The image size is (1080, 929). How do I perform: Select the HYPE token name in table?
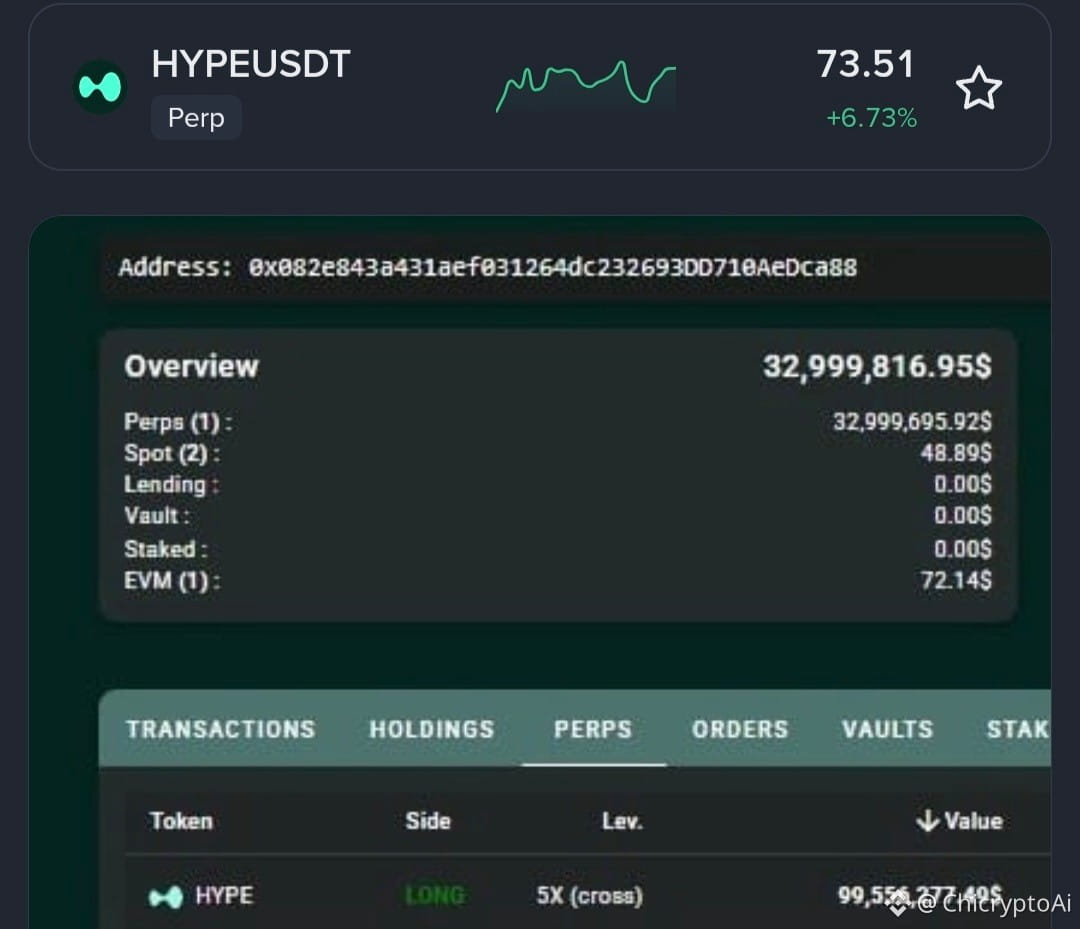[225, 896]
